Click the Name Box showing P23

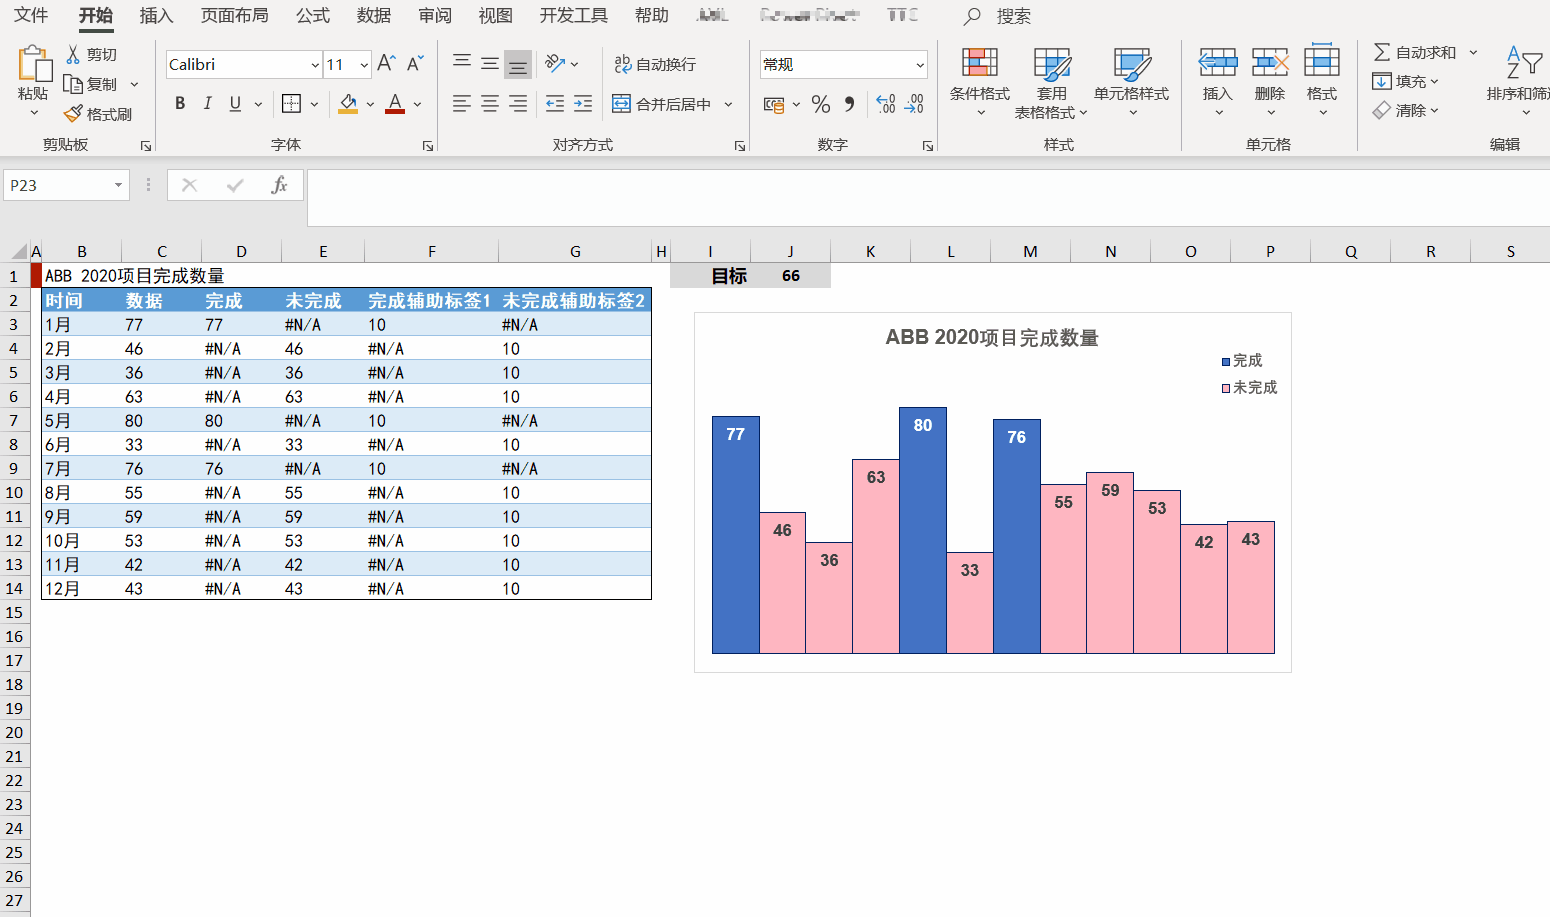click(x=66, y=185)
